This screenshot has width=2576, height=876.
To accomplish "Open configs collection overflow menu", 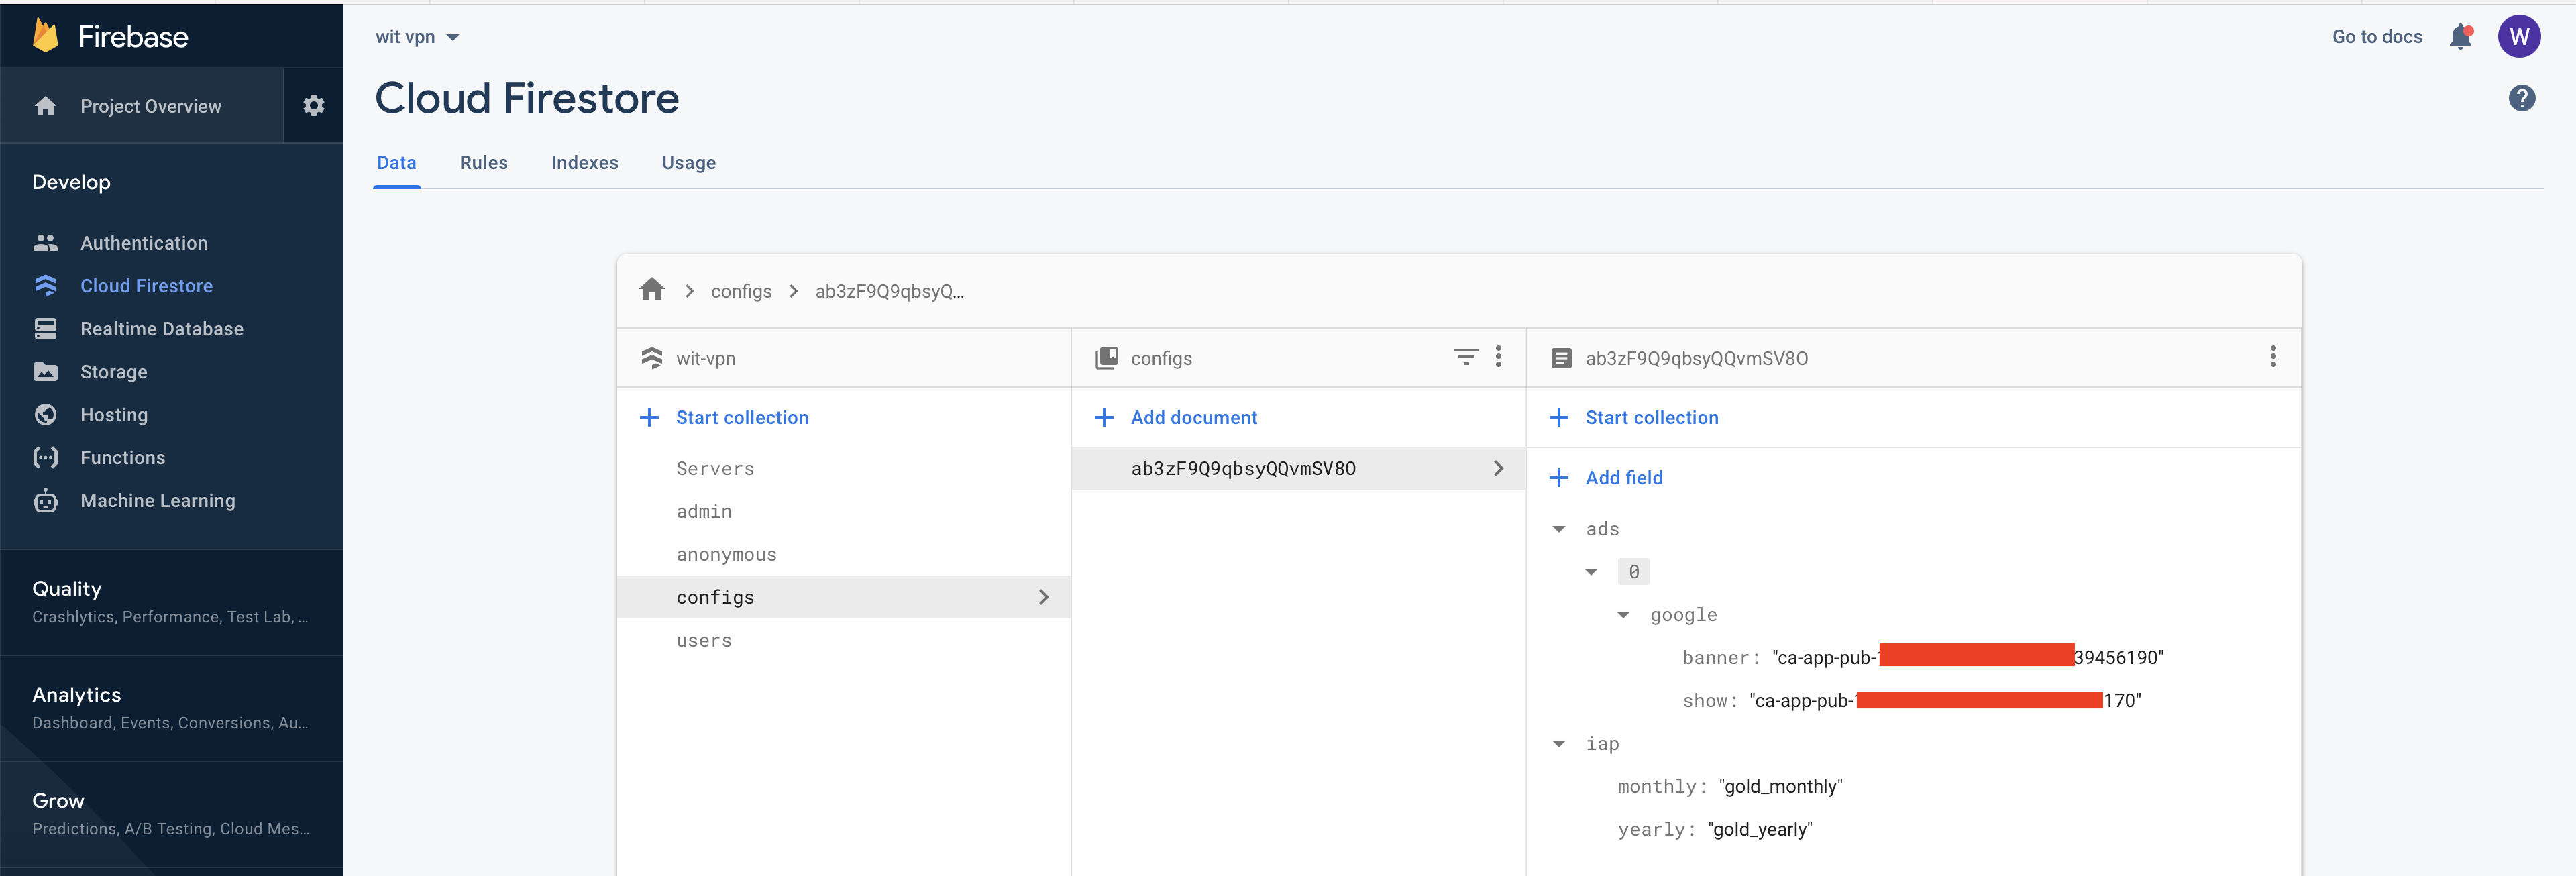I will pos(1498,357).
